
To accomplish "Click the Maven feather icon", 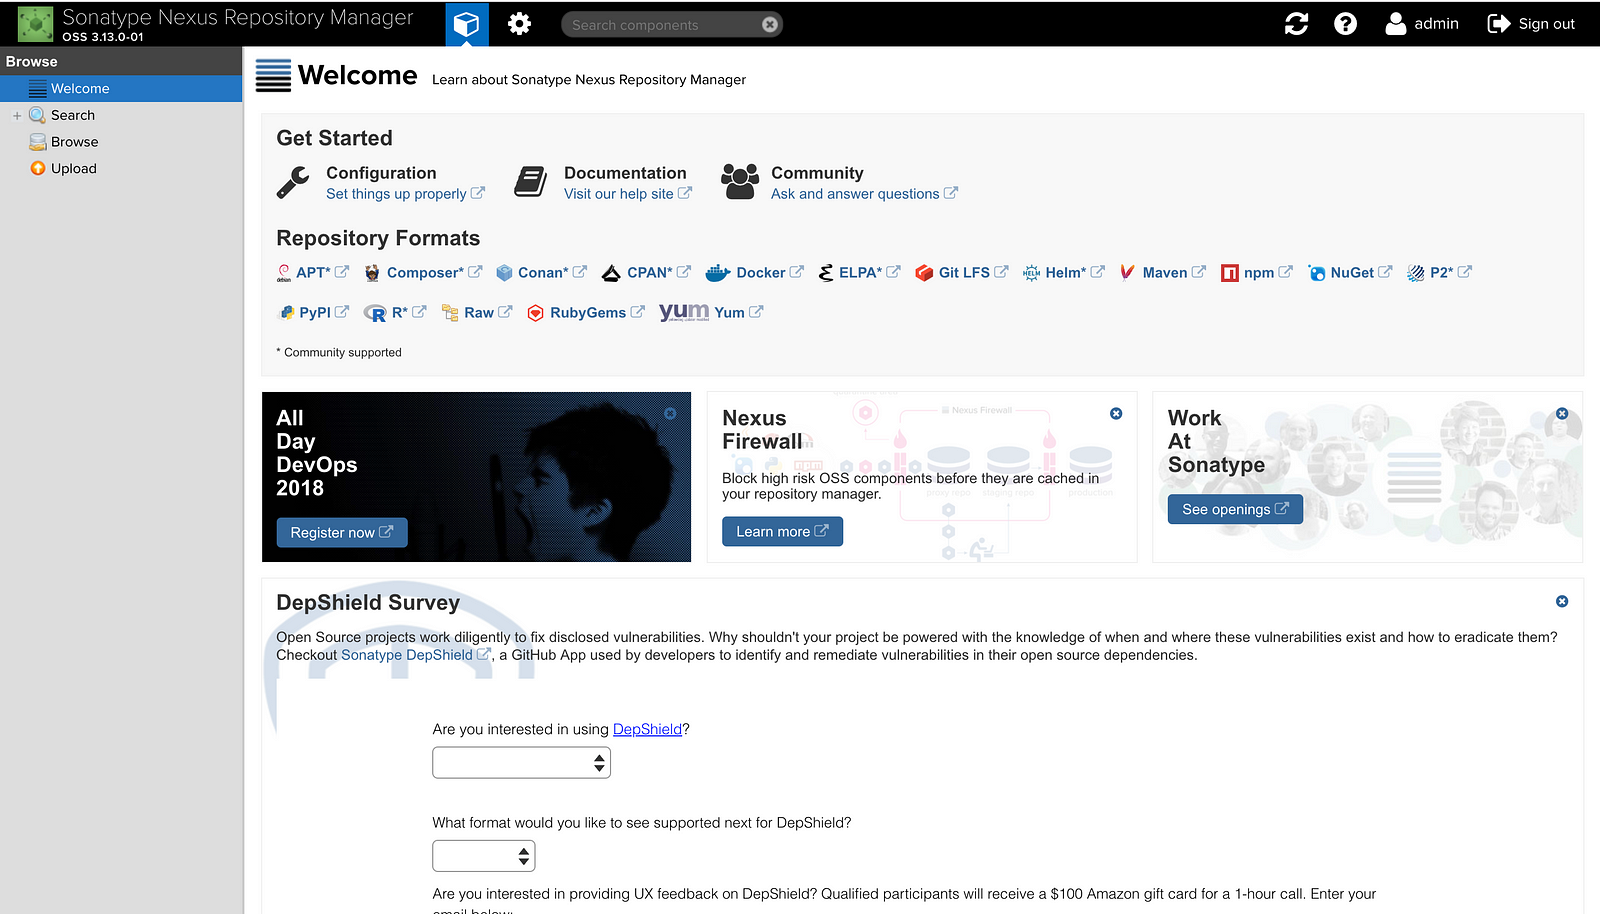I will click(x=1127, y=272).
